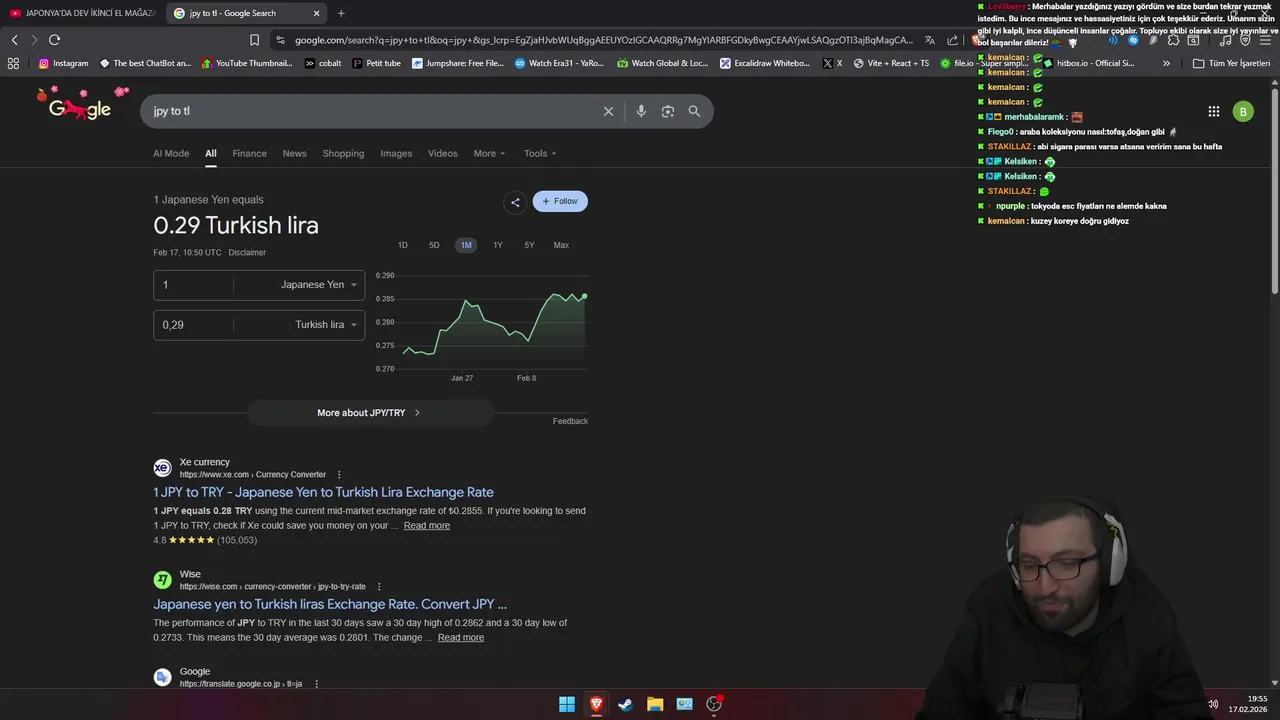Open Xe currency result options menu

(x=339, y=475)
